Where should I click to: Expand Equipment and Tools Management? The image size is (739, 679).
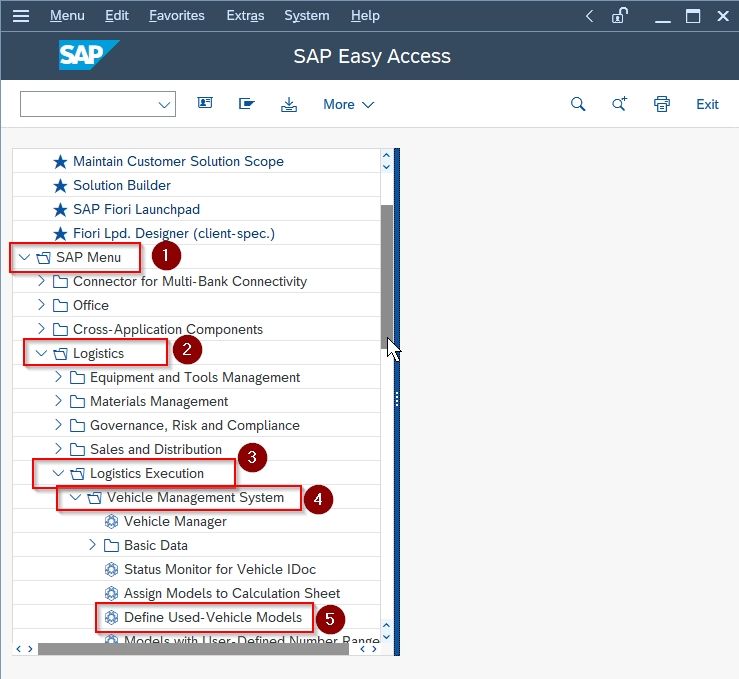[x=58, y=377]
